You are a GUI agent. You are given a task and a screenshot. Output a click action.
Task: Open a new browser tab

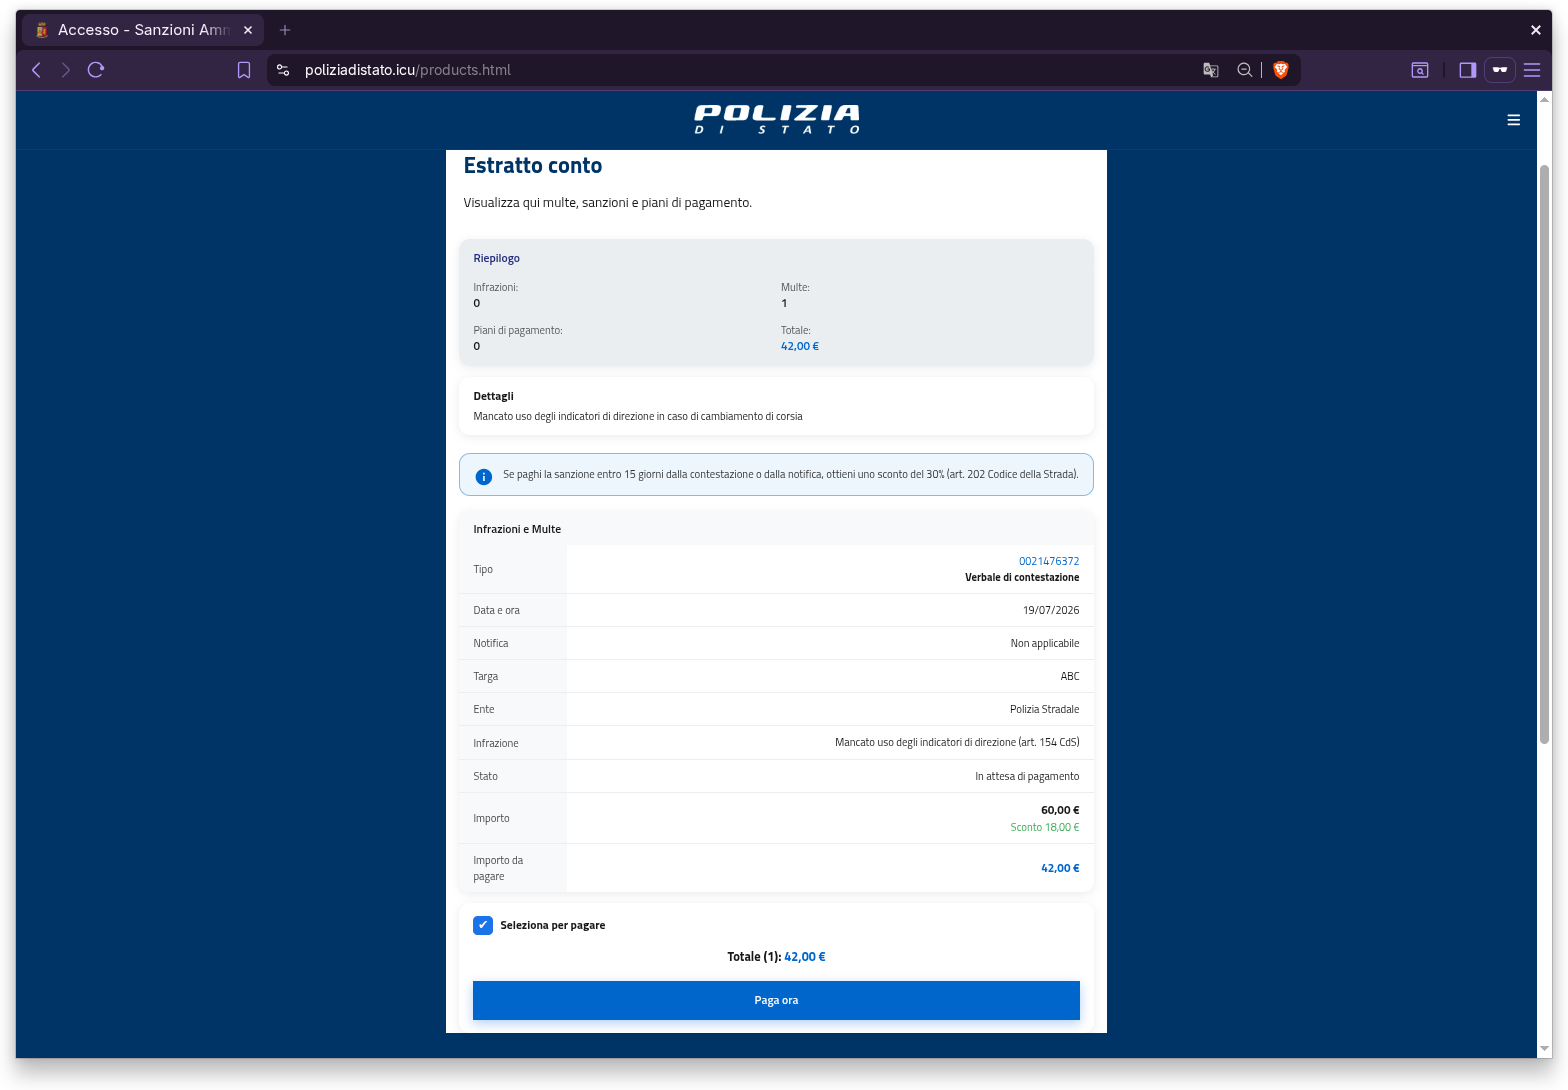point(285,30)
